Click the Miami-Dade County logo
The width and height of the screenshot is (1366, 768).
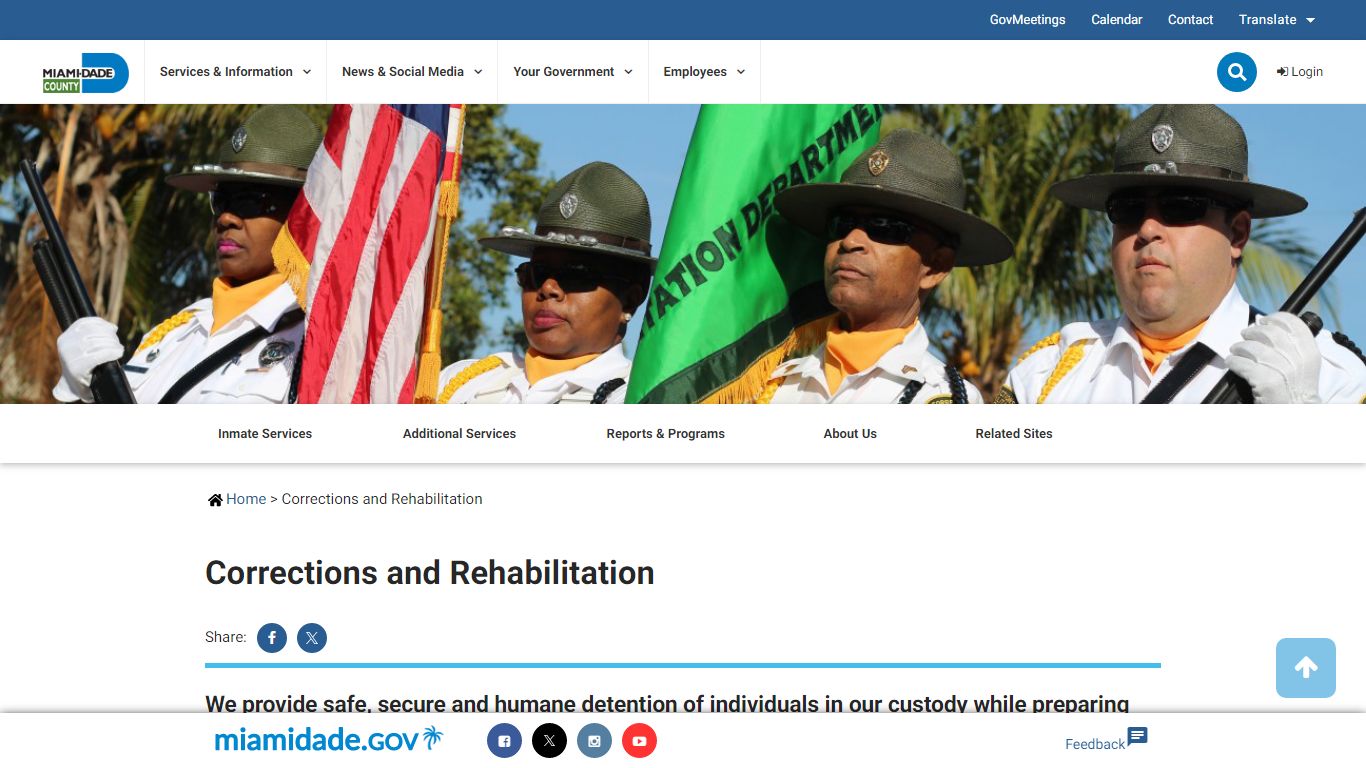85,73
